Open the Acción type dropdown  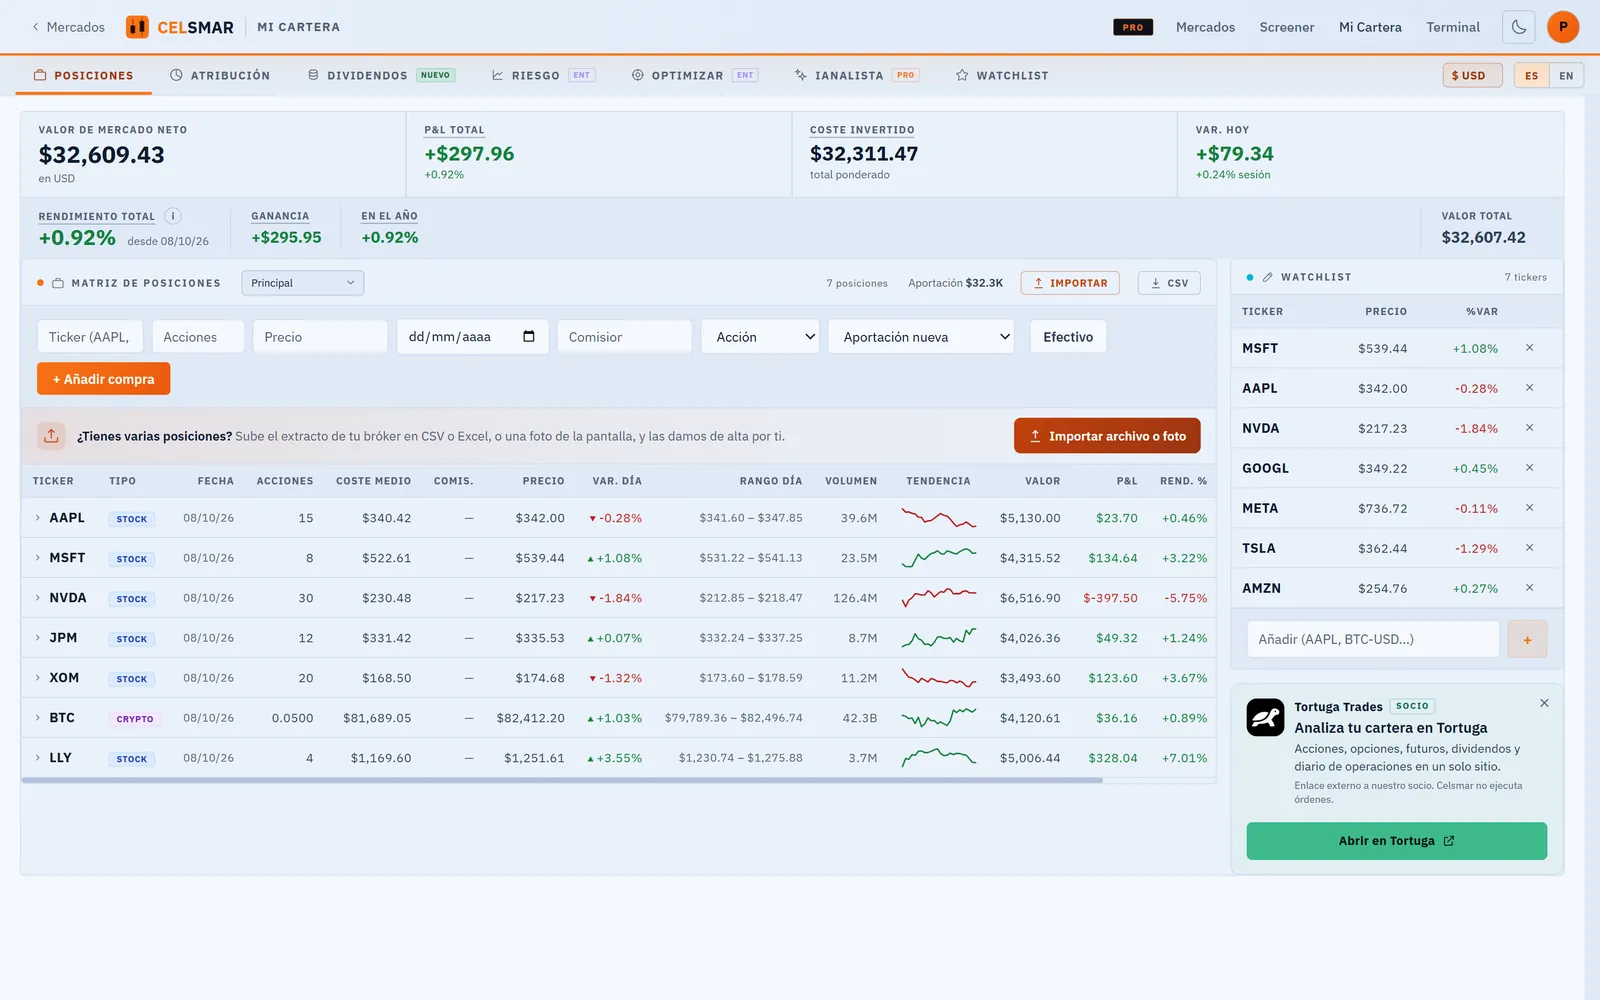760,337
